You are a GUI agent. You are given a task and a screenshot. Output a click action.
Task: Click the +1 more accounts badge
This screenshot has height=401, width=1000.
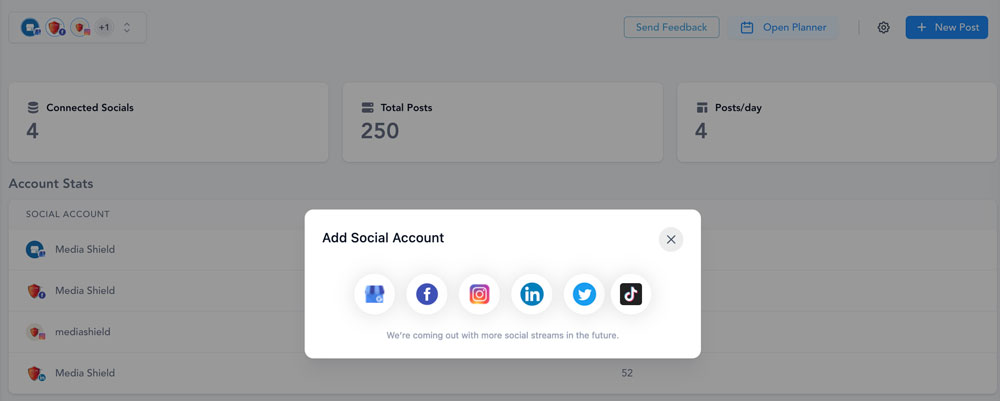click(104, 28)
